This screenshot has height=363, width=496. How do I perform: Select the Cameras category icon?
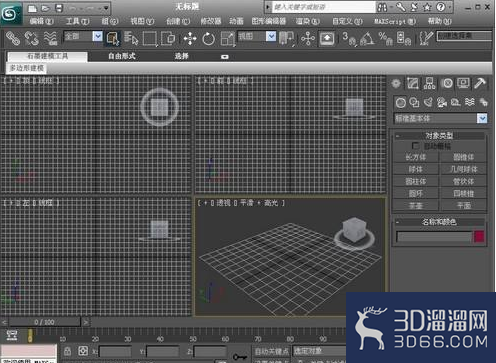(x=442, y=102)
